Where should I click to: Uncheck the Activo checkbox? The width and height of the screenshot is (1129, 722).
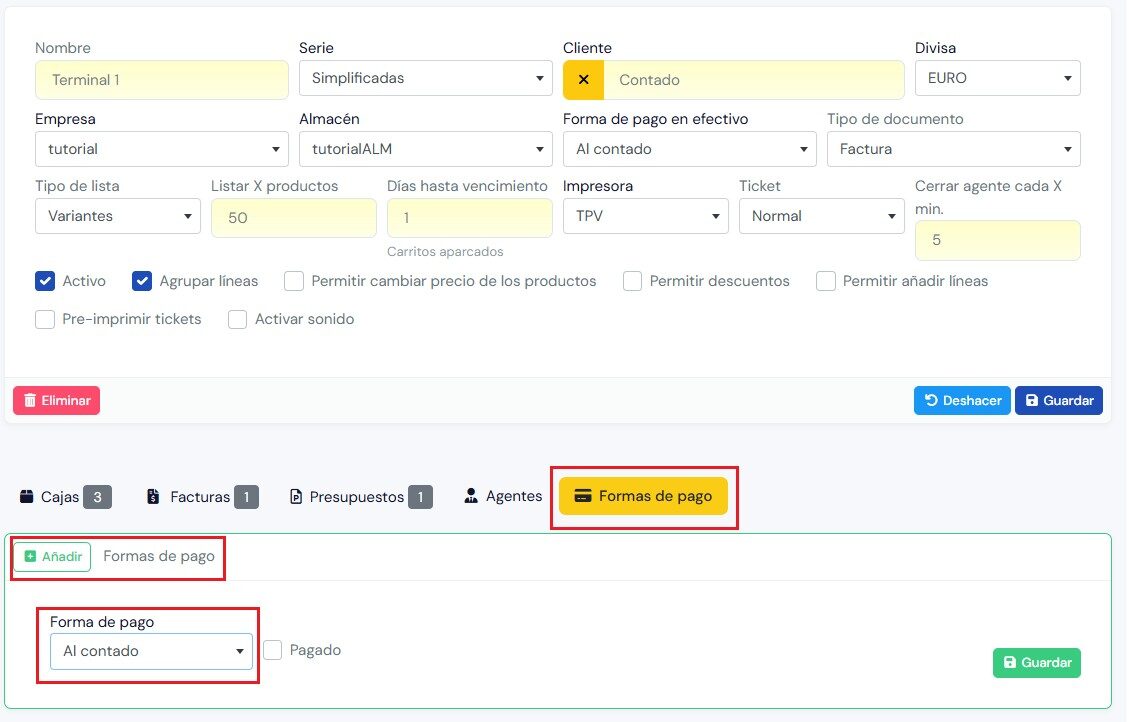tap(45, 281)
